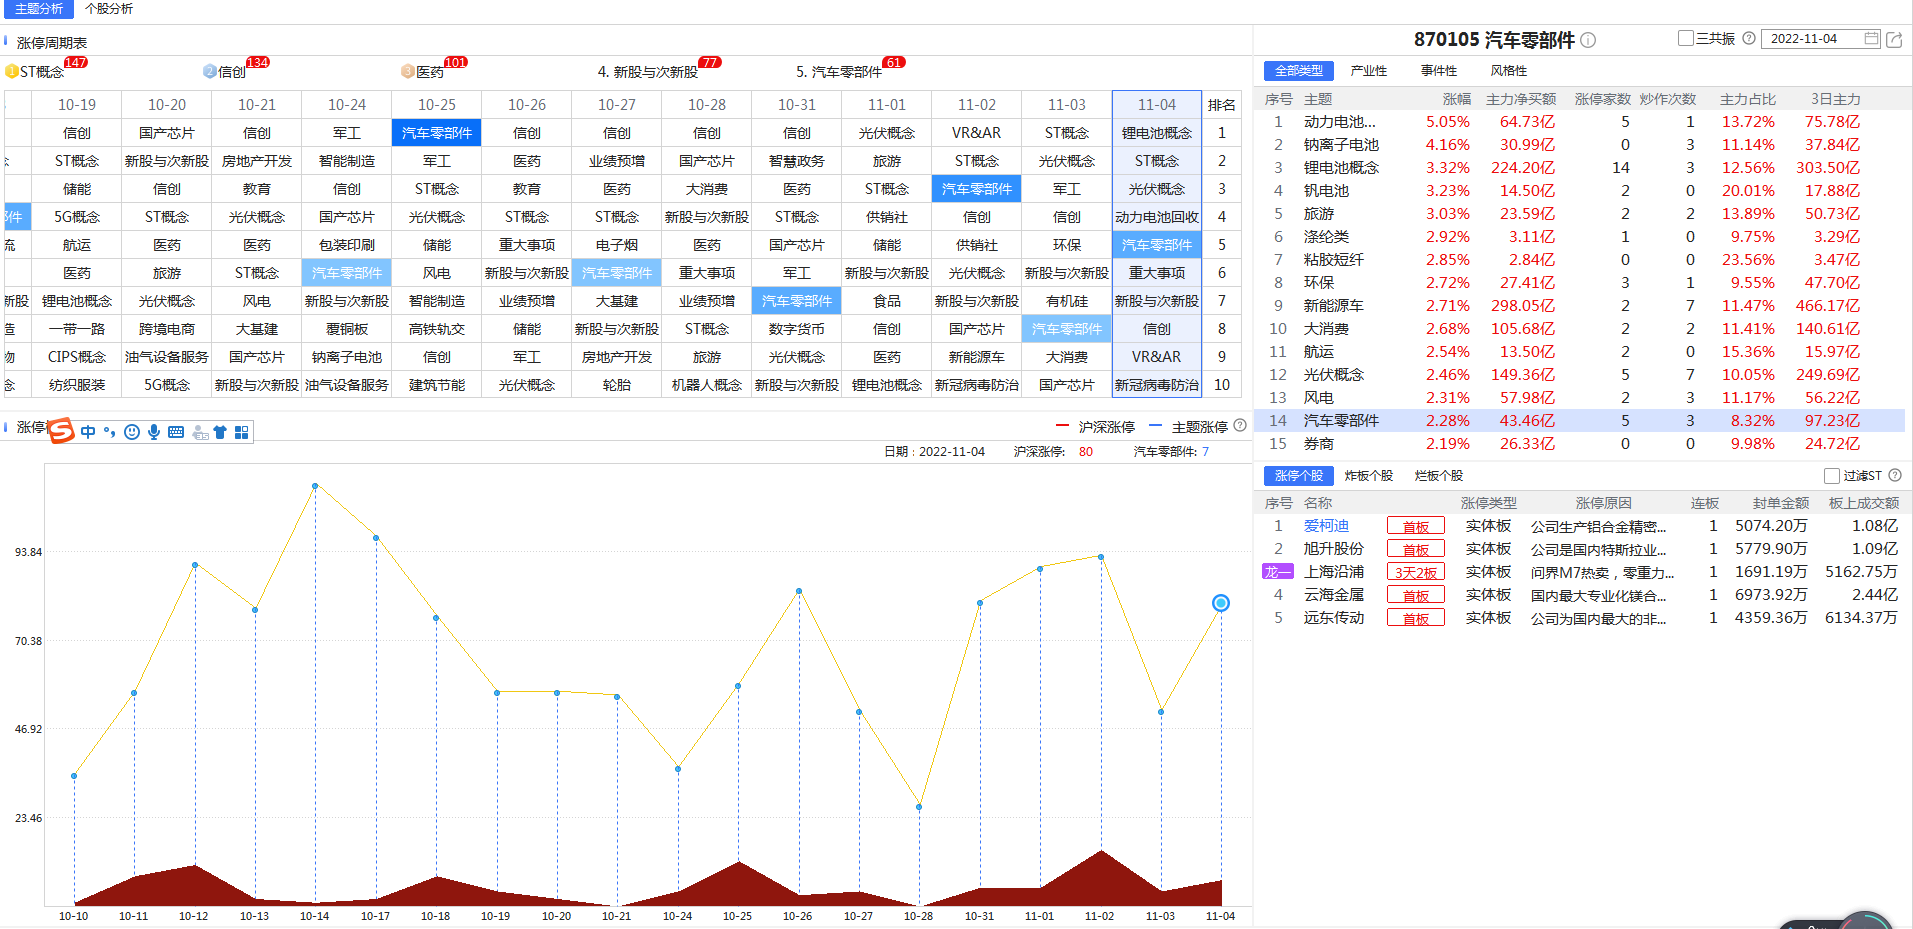Toggle 沪深涨停 legend series

[x=1095, y=426]
